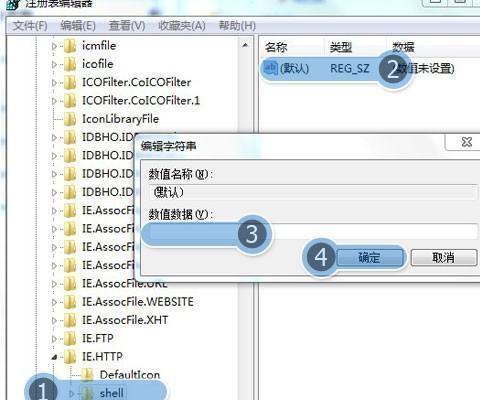480x400 pixels.
Task: Expand the ICOFilter.CoICOFilter.1 key
Action: (x=54, y=101)
